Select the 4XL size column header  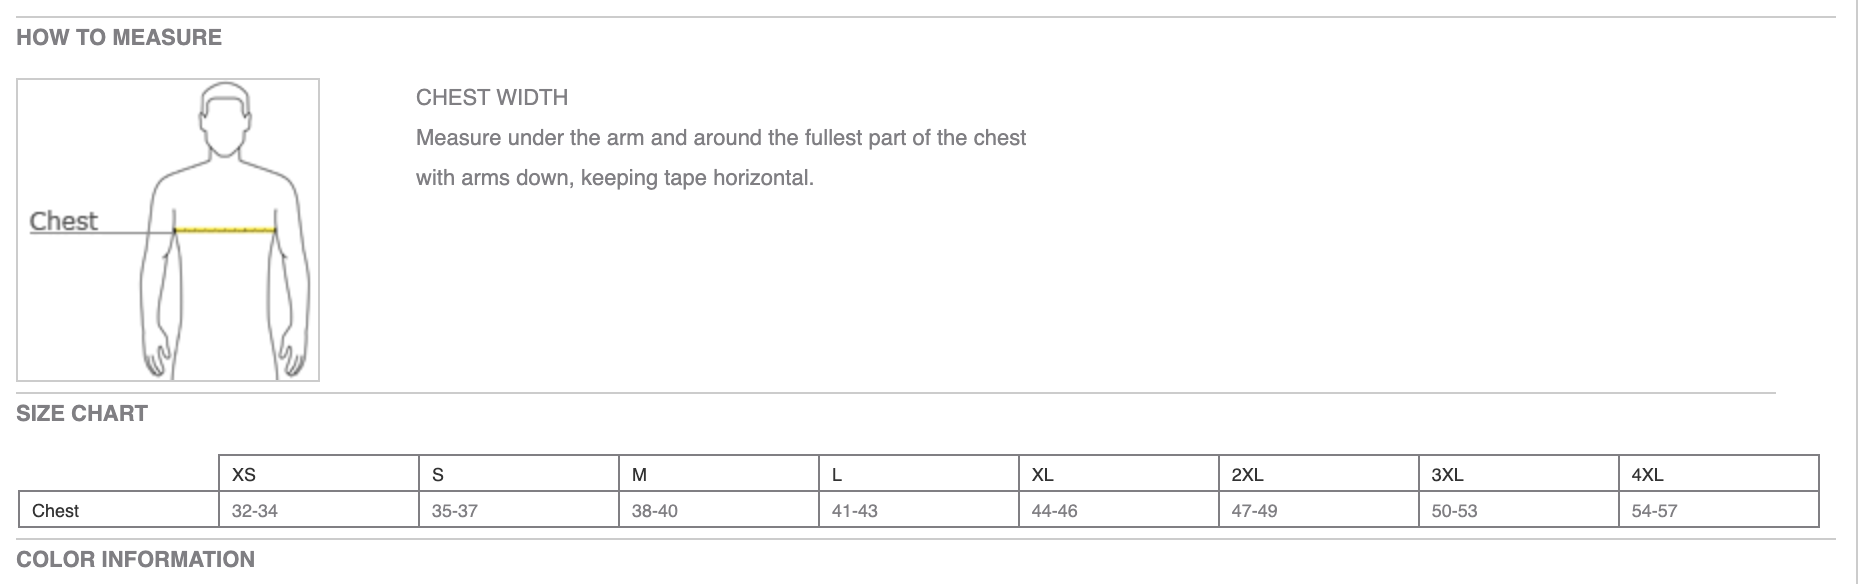coord(1647,475)
